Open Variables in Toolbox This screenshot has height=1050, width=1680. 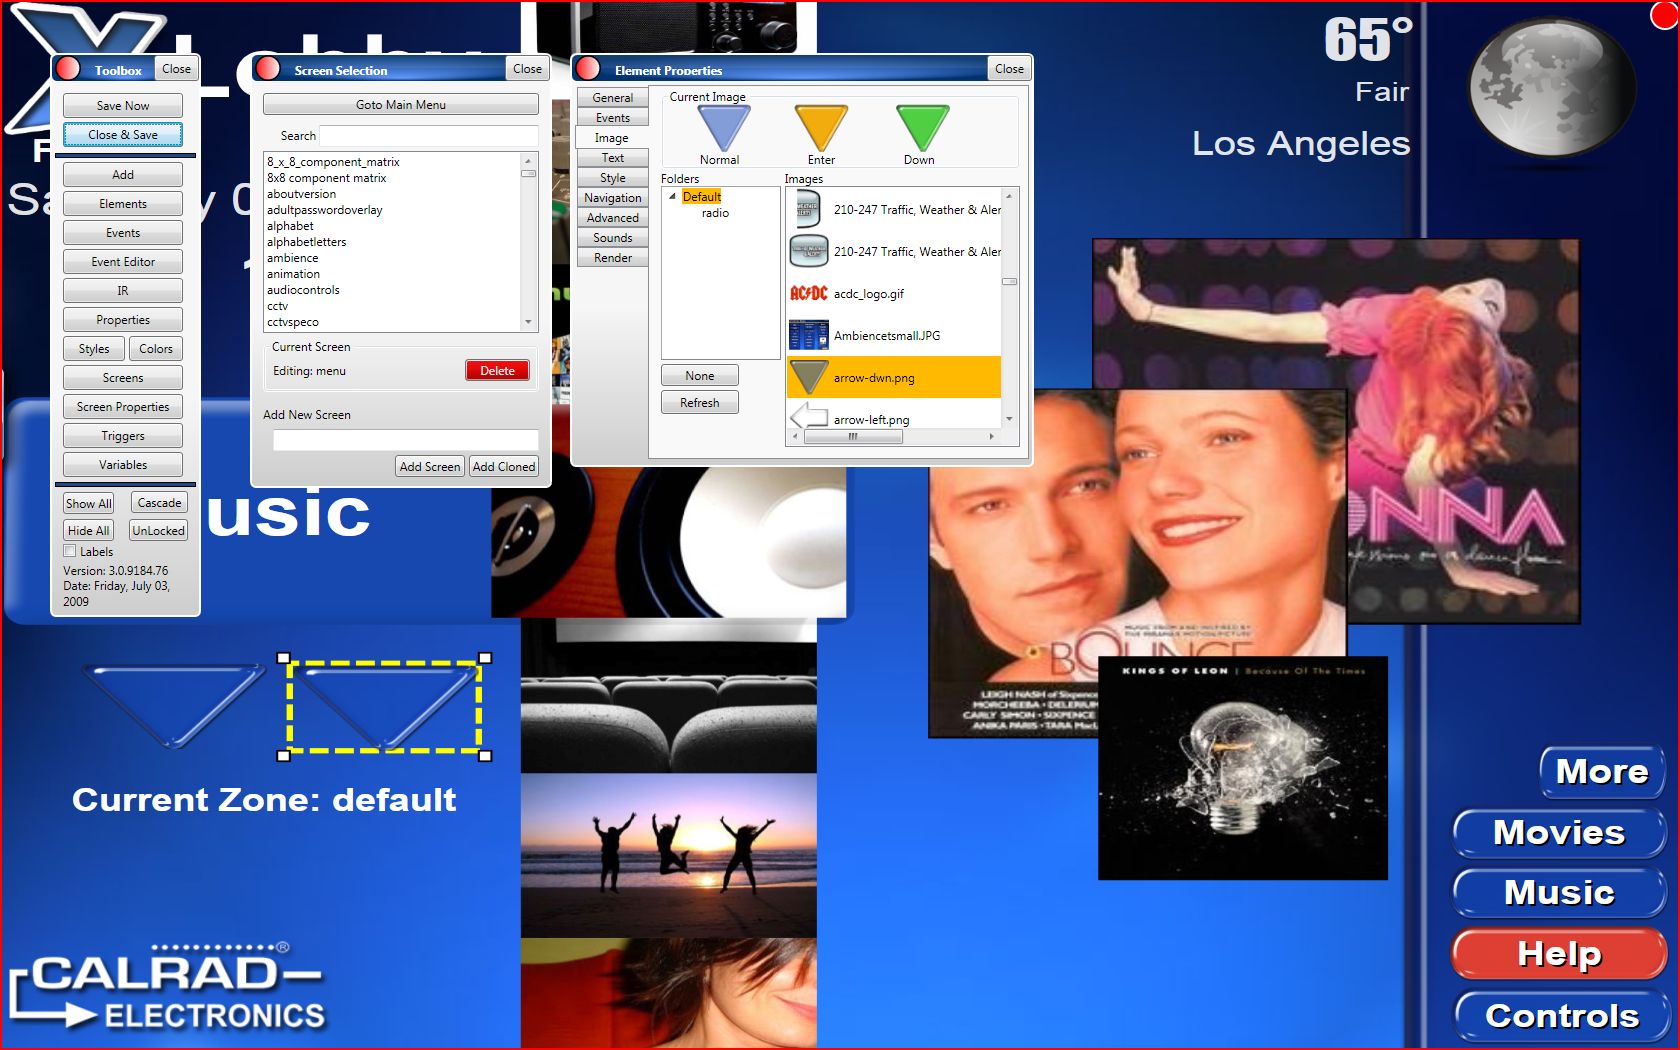tap(123, 465)
